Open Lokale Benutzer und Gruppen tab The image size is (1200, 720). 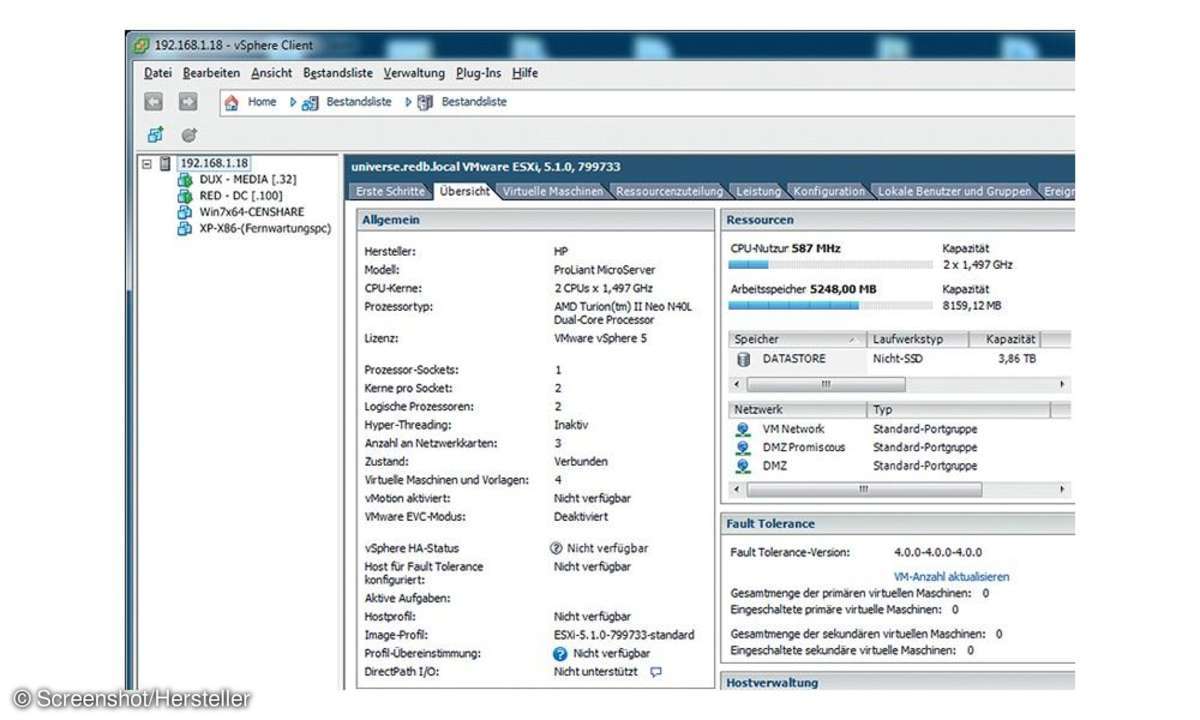click(954, 191)
